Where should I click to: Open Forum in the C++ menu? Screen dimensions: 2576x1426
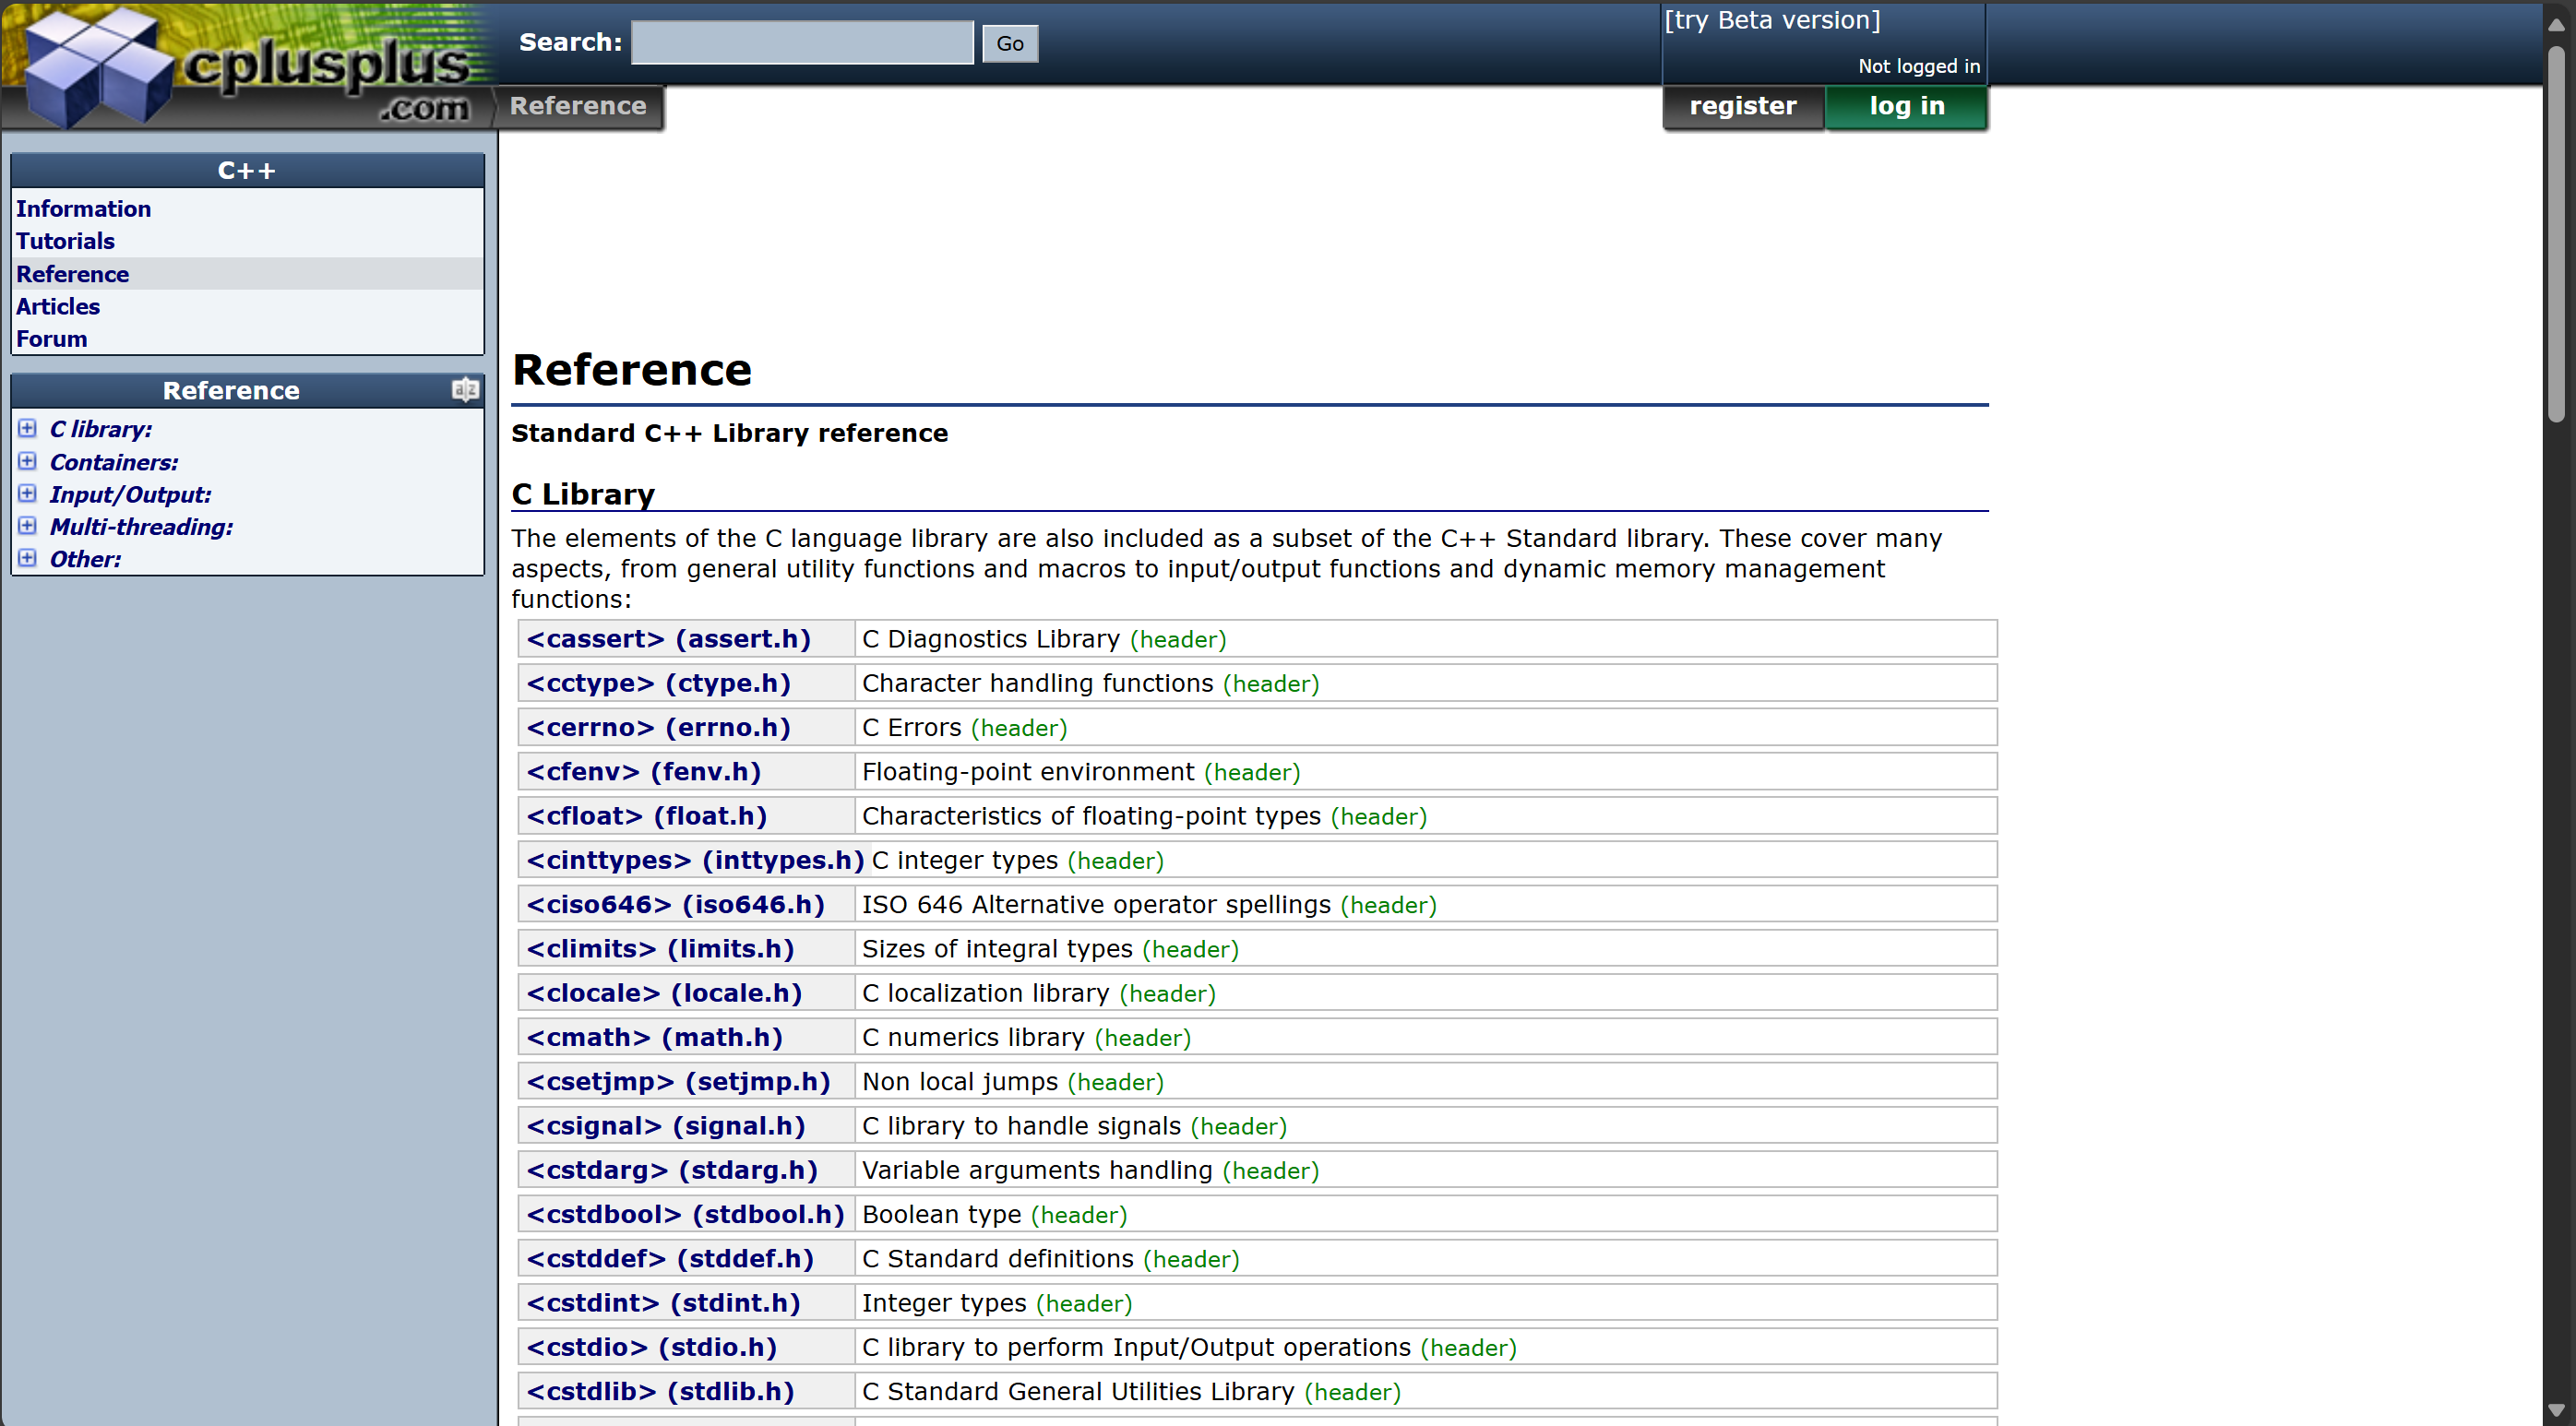(x=52, y=339)
